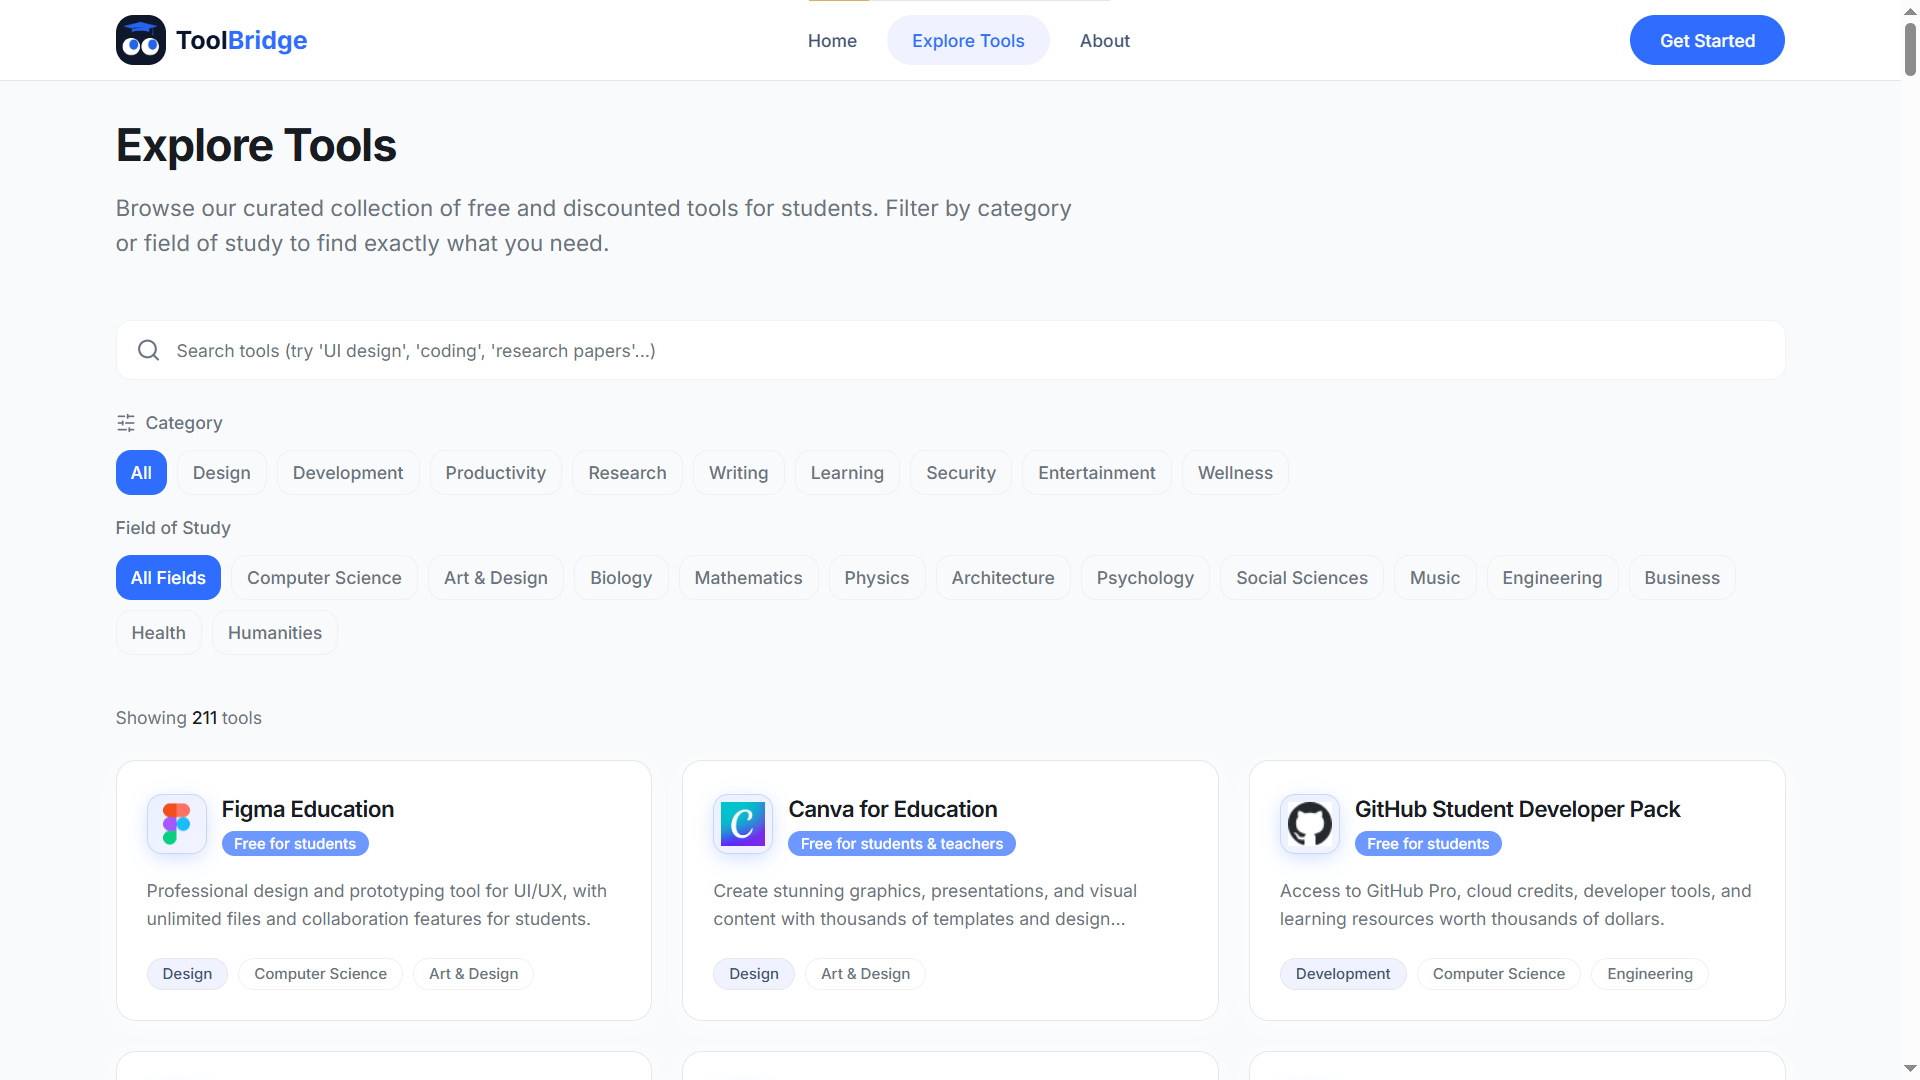Click the page's vertical scrollbar thumb

[x=1910, y=48]
